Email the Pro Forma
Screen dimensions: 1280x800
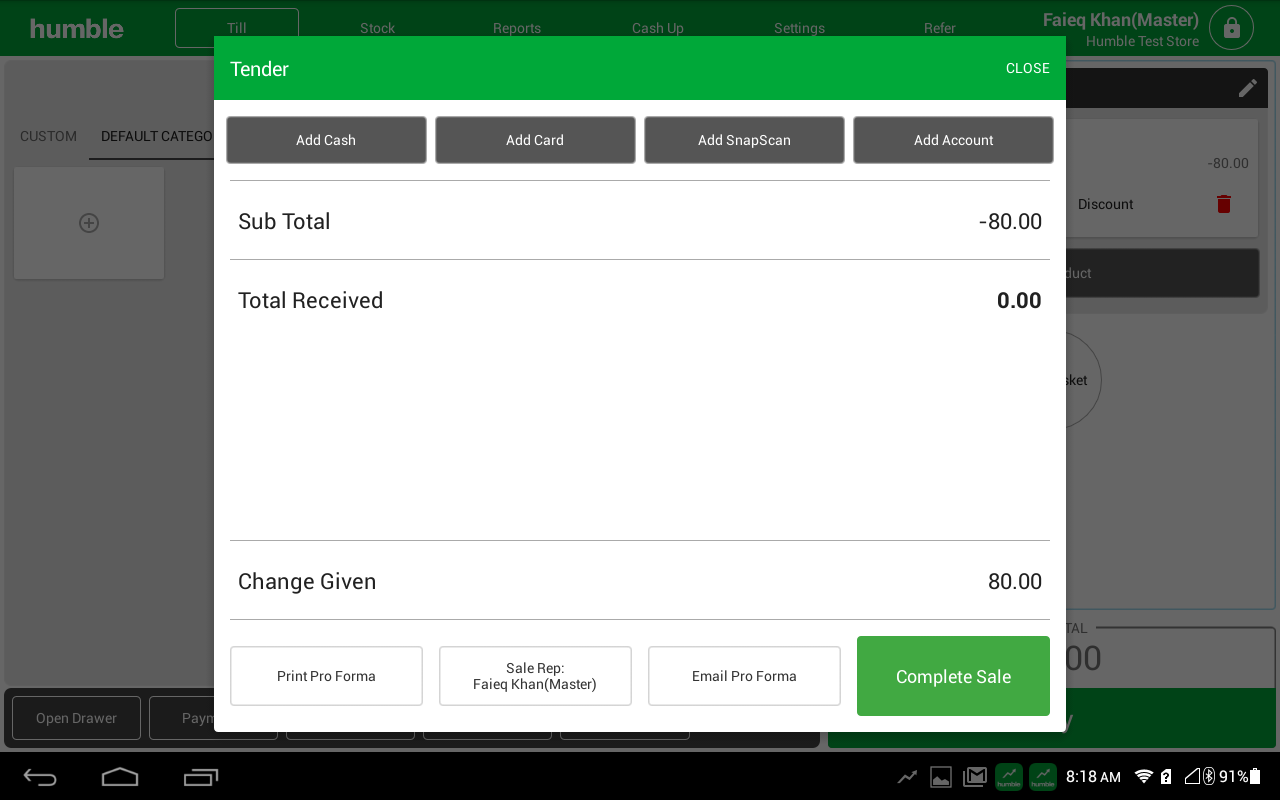pyautogui.click(x=744, y=676)
